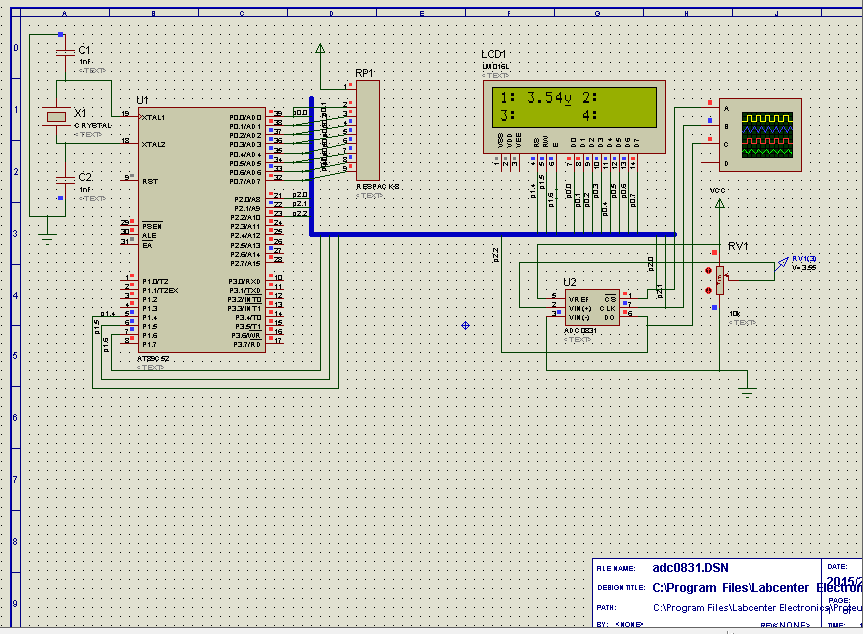Select the LCD1 reference label
The height and width of the screenshot is (634, 863).
[x=493, y=54]
